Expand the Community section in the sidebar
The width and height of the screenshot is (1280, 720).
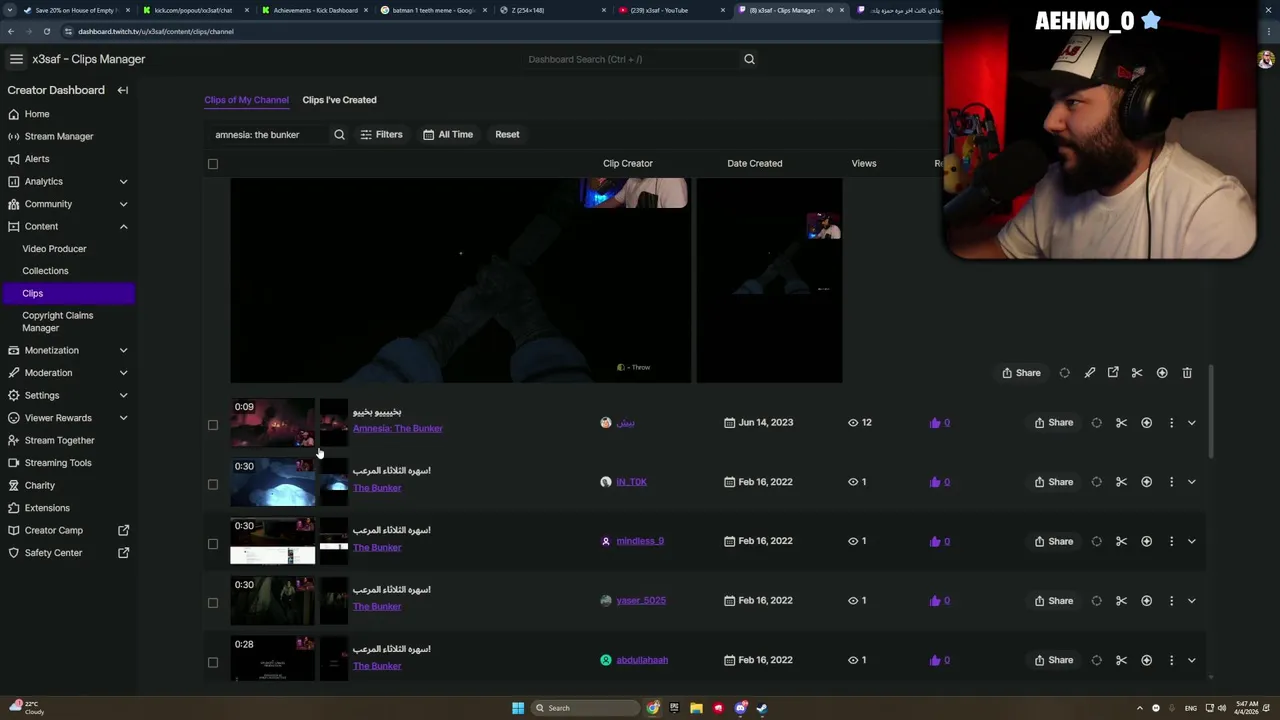[x=123, y=204]
